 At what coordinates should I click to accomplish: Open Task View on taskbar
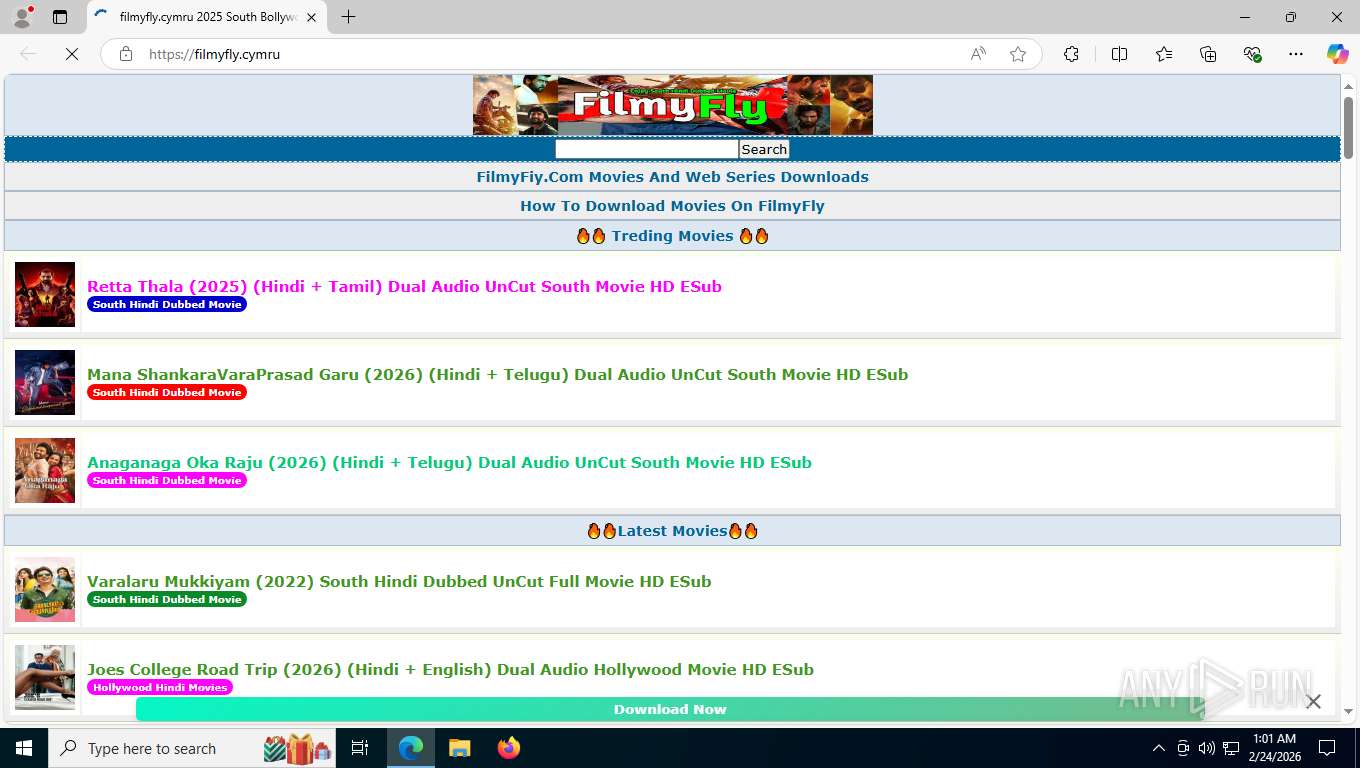pyautogui.click(x=360, y=748)
